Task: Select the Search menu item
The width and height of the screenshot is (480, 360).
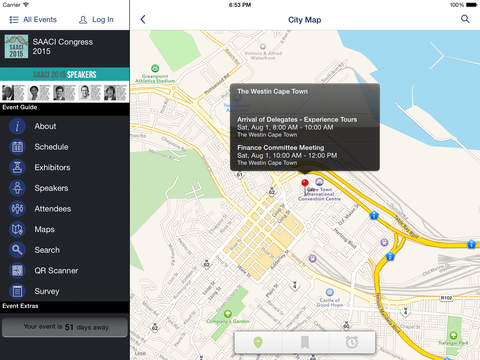Action: (47, 250)
